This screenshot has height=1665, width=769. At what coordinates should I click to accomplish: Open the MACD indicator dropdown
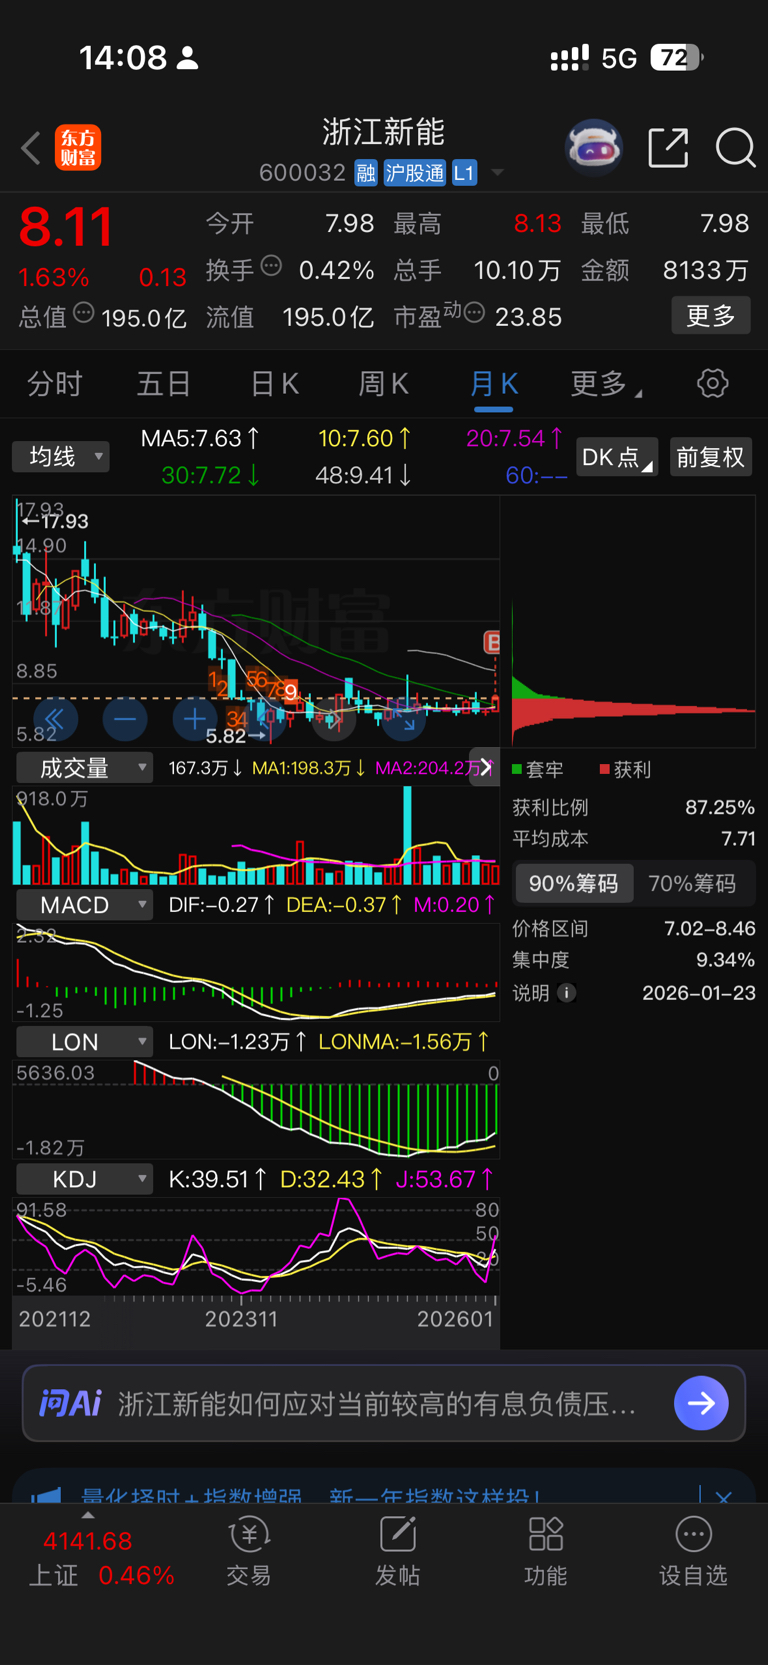[84, 905]
